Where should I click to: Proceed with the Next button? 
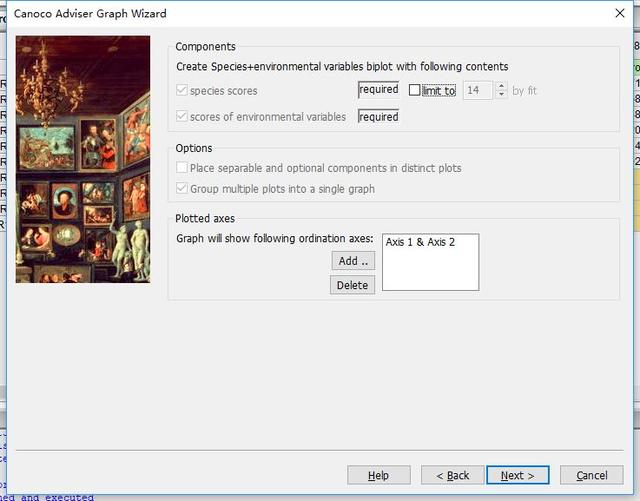tap(518, 475)
